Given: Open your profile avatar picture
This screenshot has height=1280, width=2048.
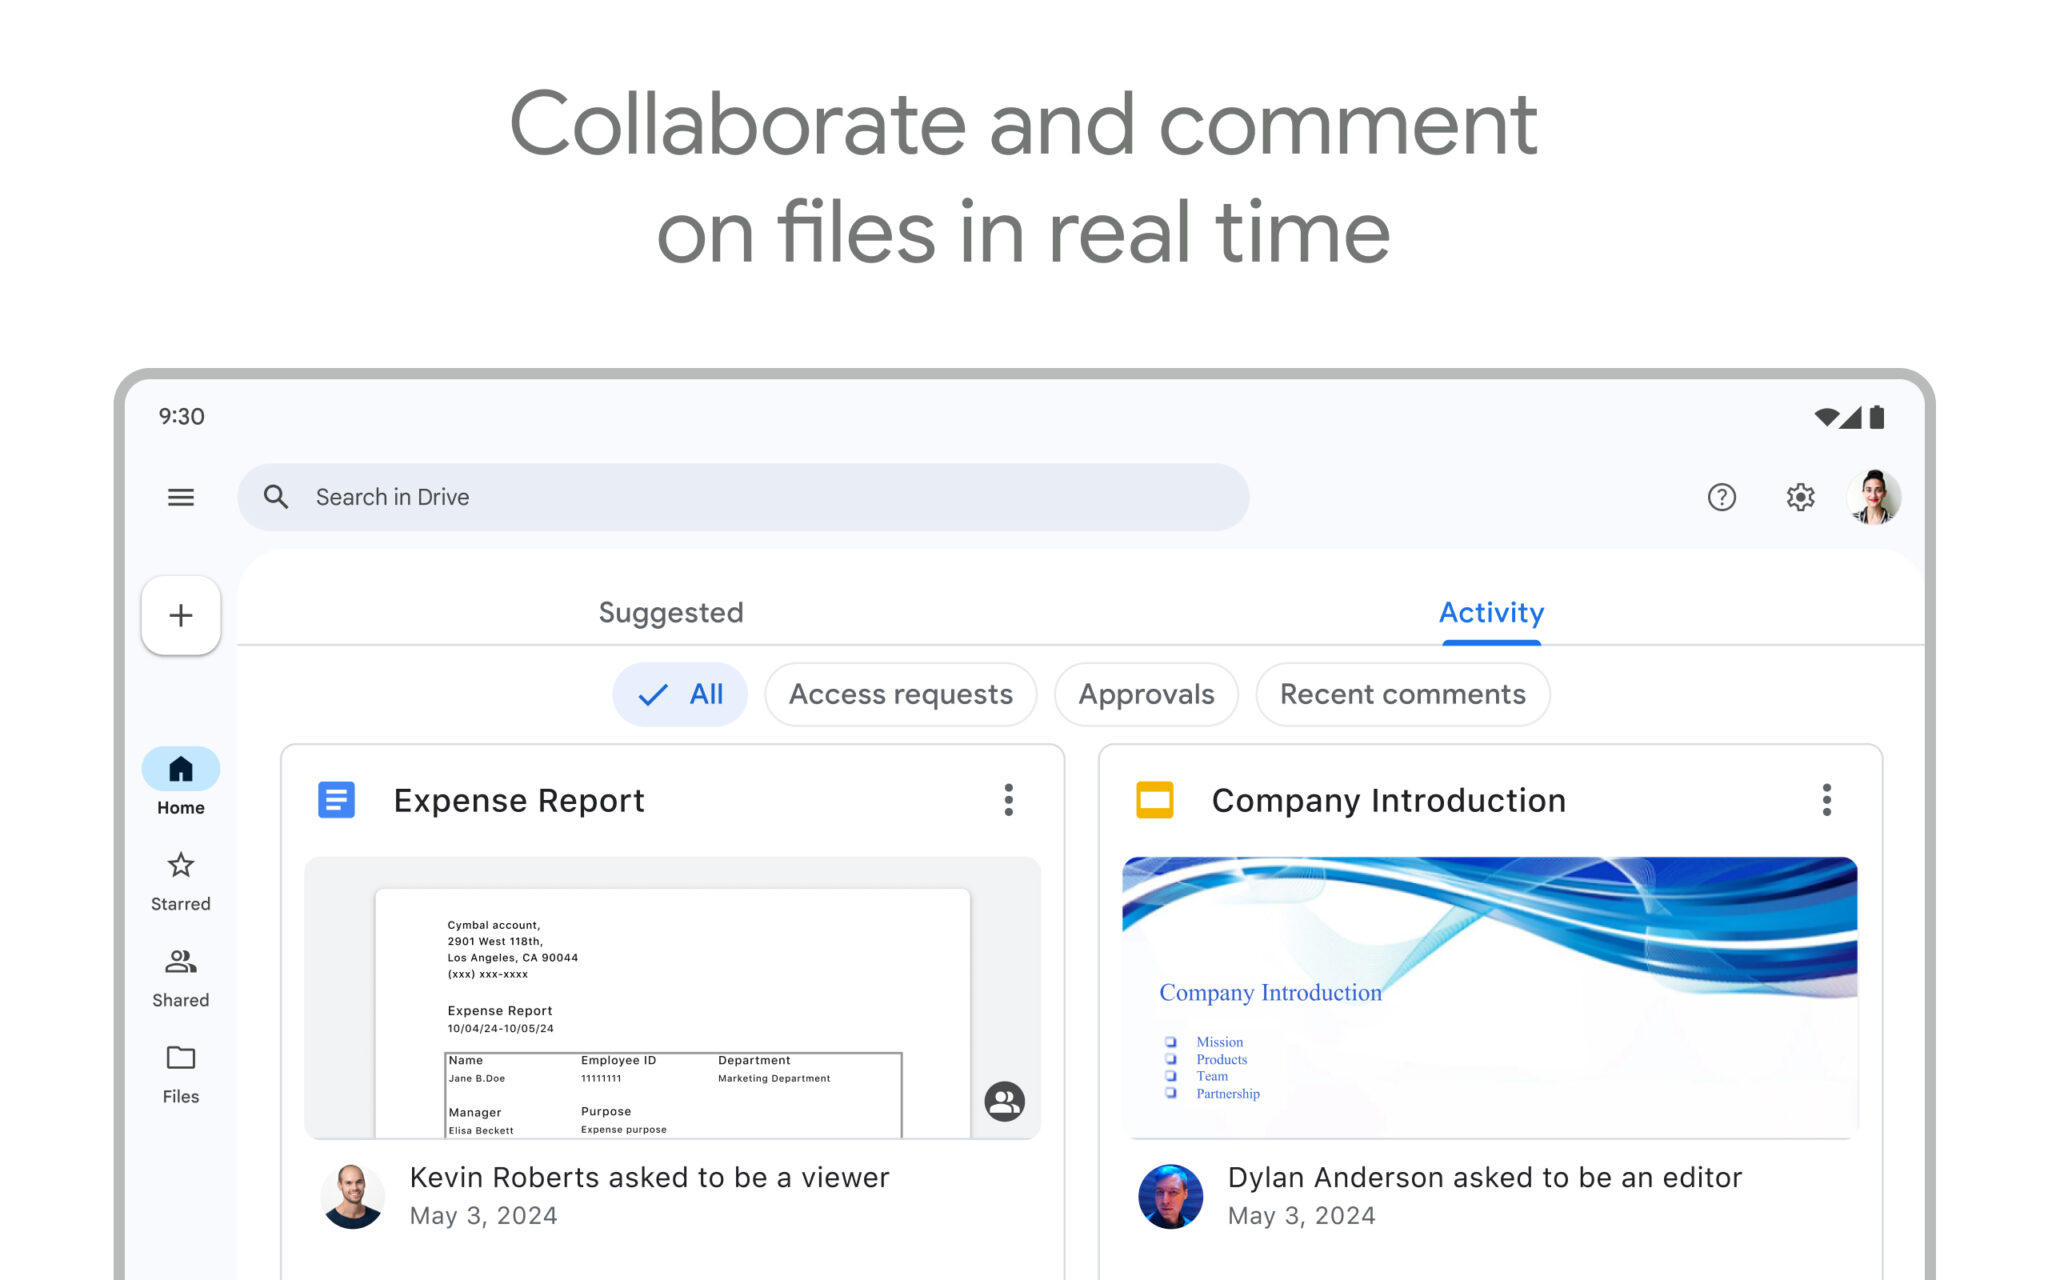Looking at the screenshot, I should (1873, 497).
